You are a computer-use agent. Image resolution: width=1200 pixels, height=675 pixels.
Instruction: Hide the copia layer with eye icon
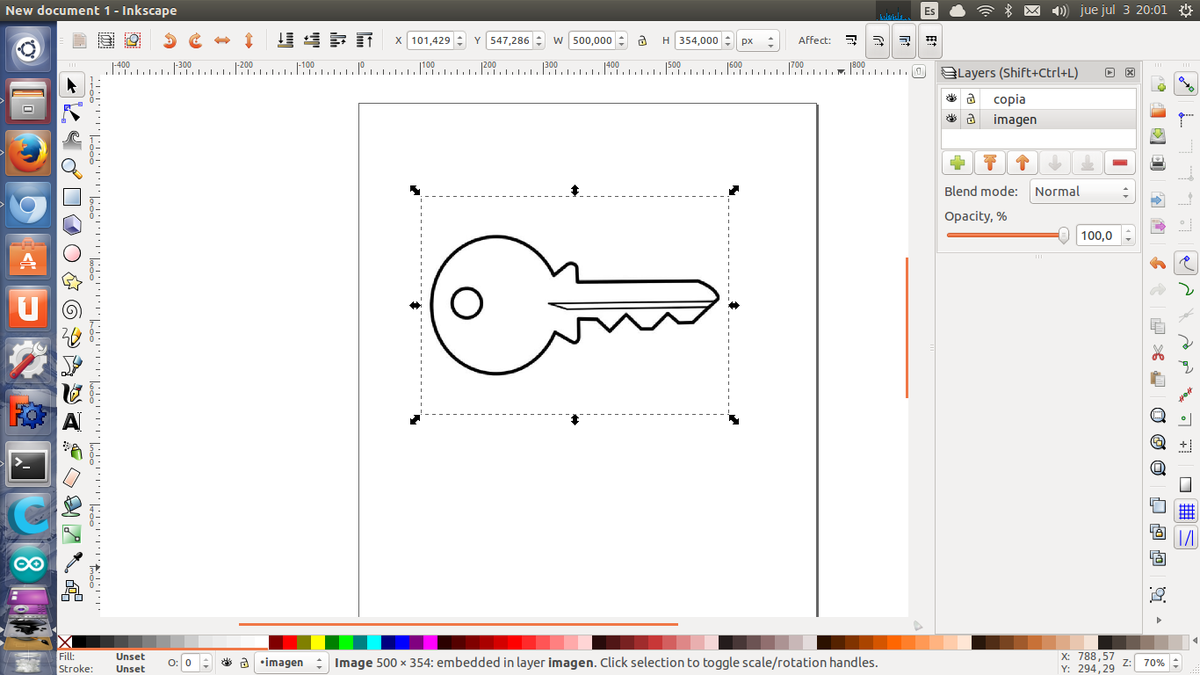pyautogui.click(x=952, y=99)
